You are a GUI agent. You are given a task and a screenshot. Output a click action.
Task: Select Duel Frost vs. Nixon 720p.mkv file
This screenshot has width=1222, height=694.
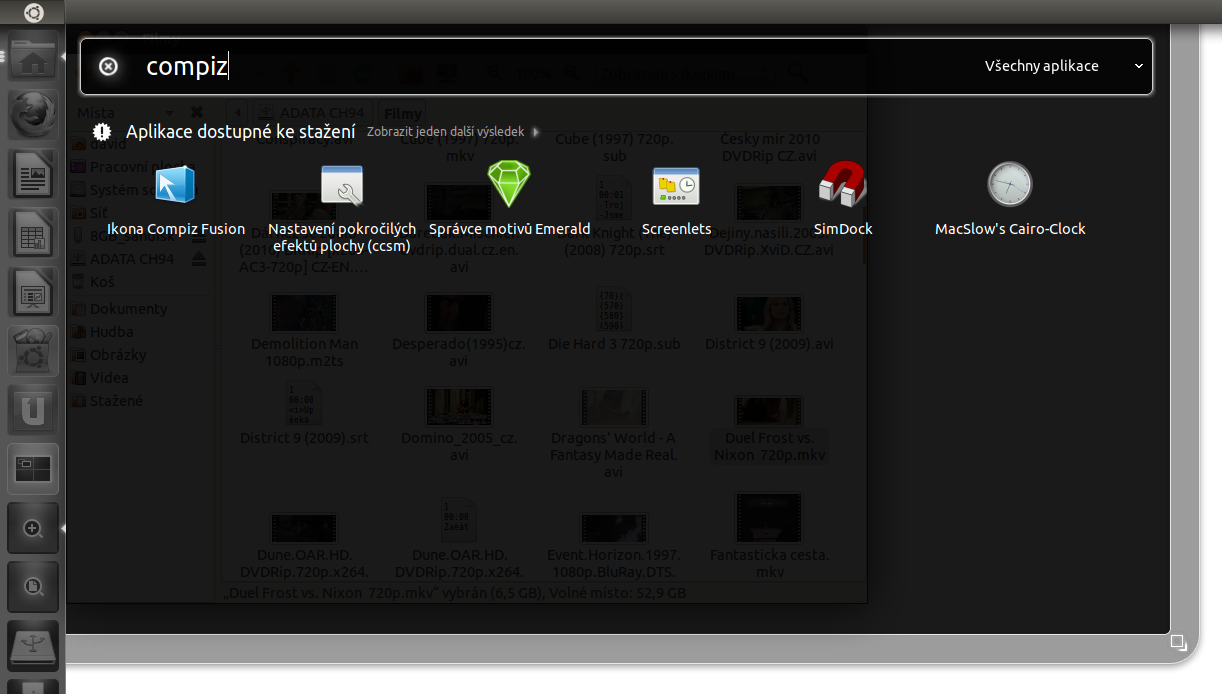(x=769, y=428)
